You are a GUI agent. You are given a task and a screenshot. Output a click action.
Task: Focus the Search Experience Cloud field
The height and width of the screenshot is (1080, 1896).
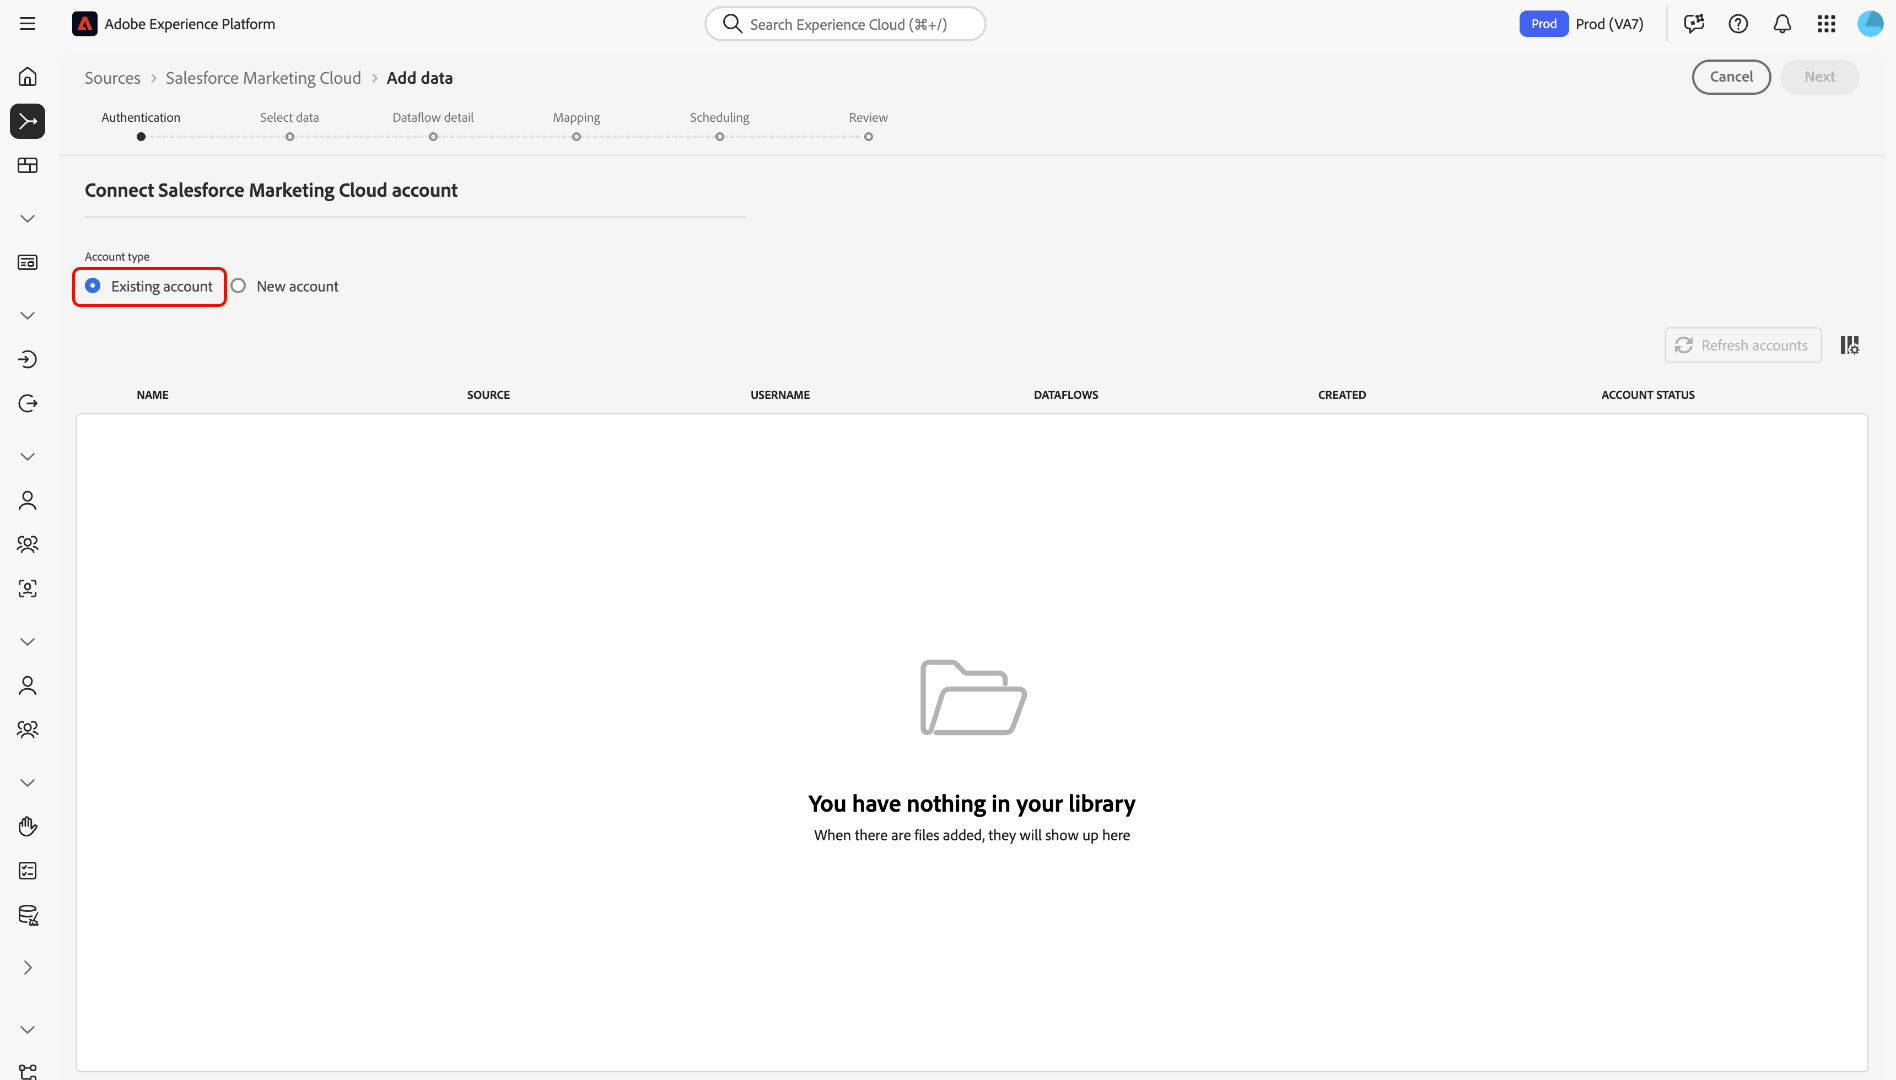pos(845,24)
